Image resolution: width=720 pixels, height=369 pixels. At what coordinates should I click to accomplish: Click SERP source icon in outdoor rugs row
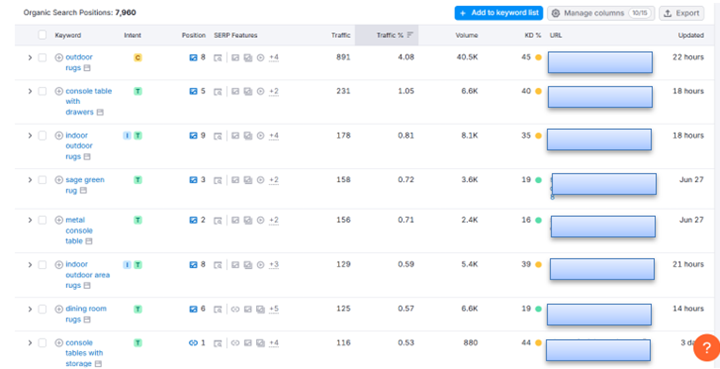tap(218, 58)
